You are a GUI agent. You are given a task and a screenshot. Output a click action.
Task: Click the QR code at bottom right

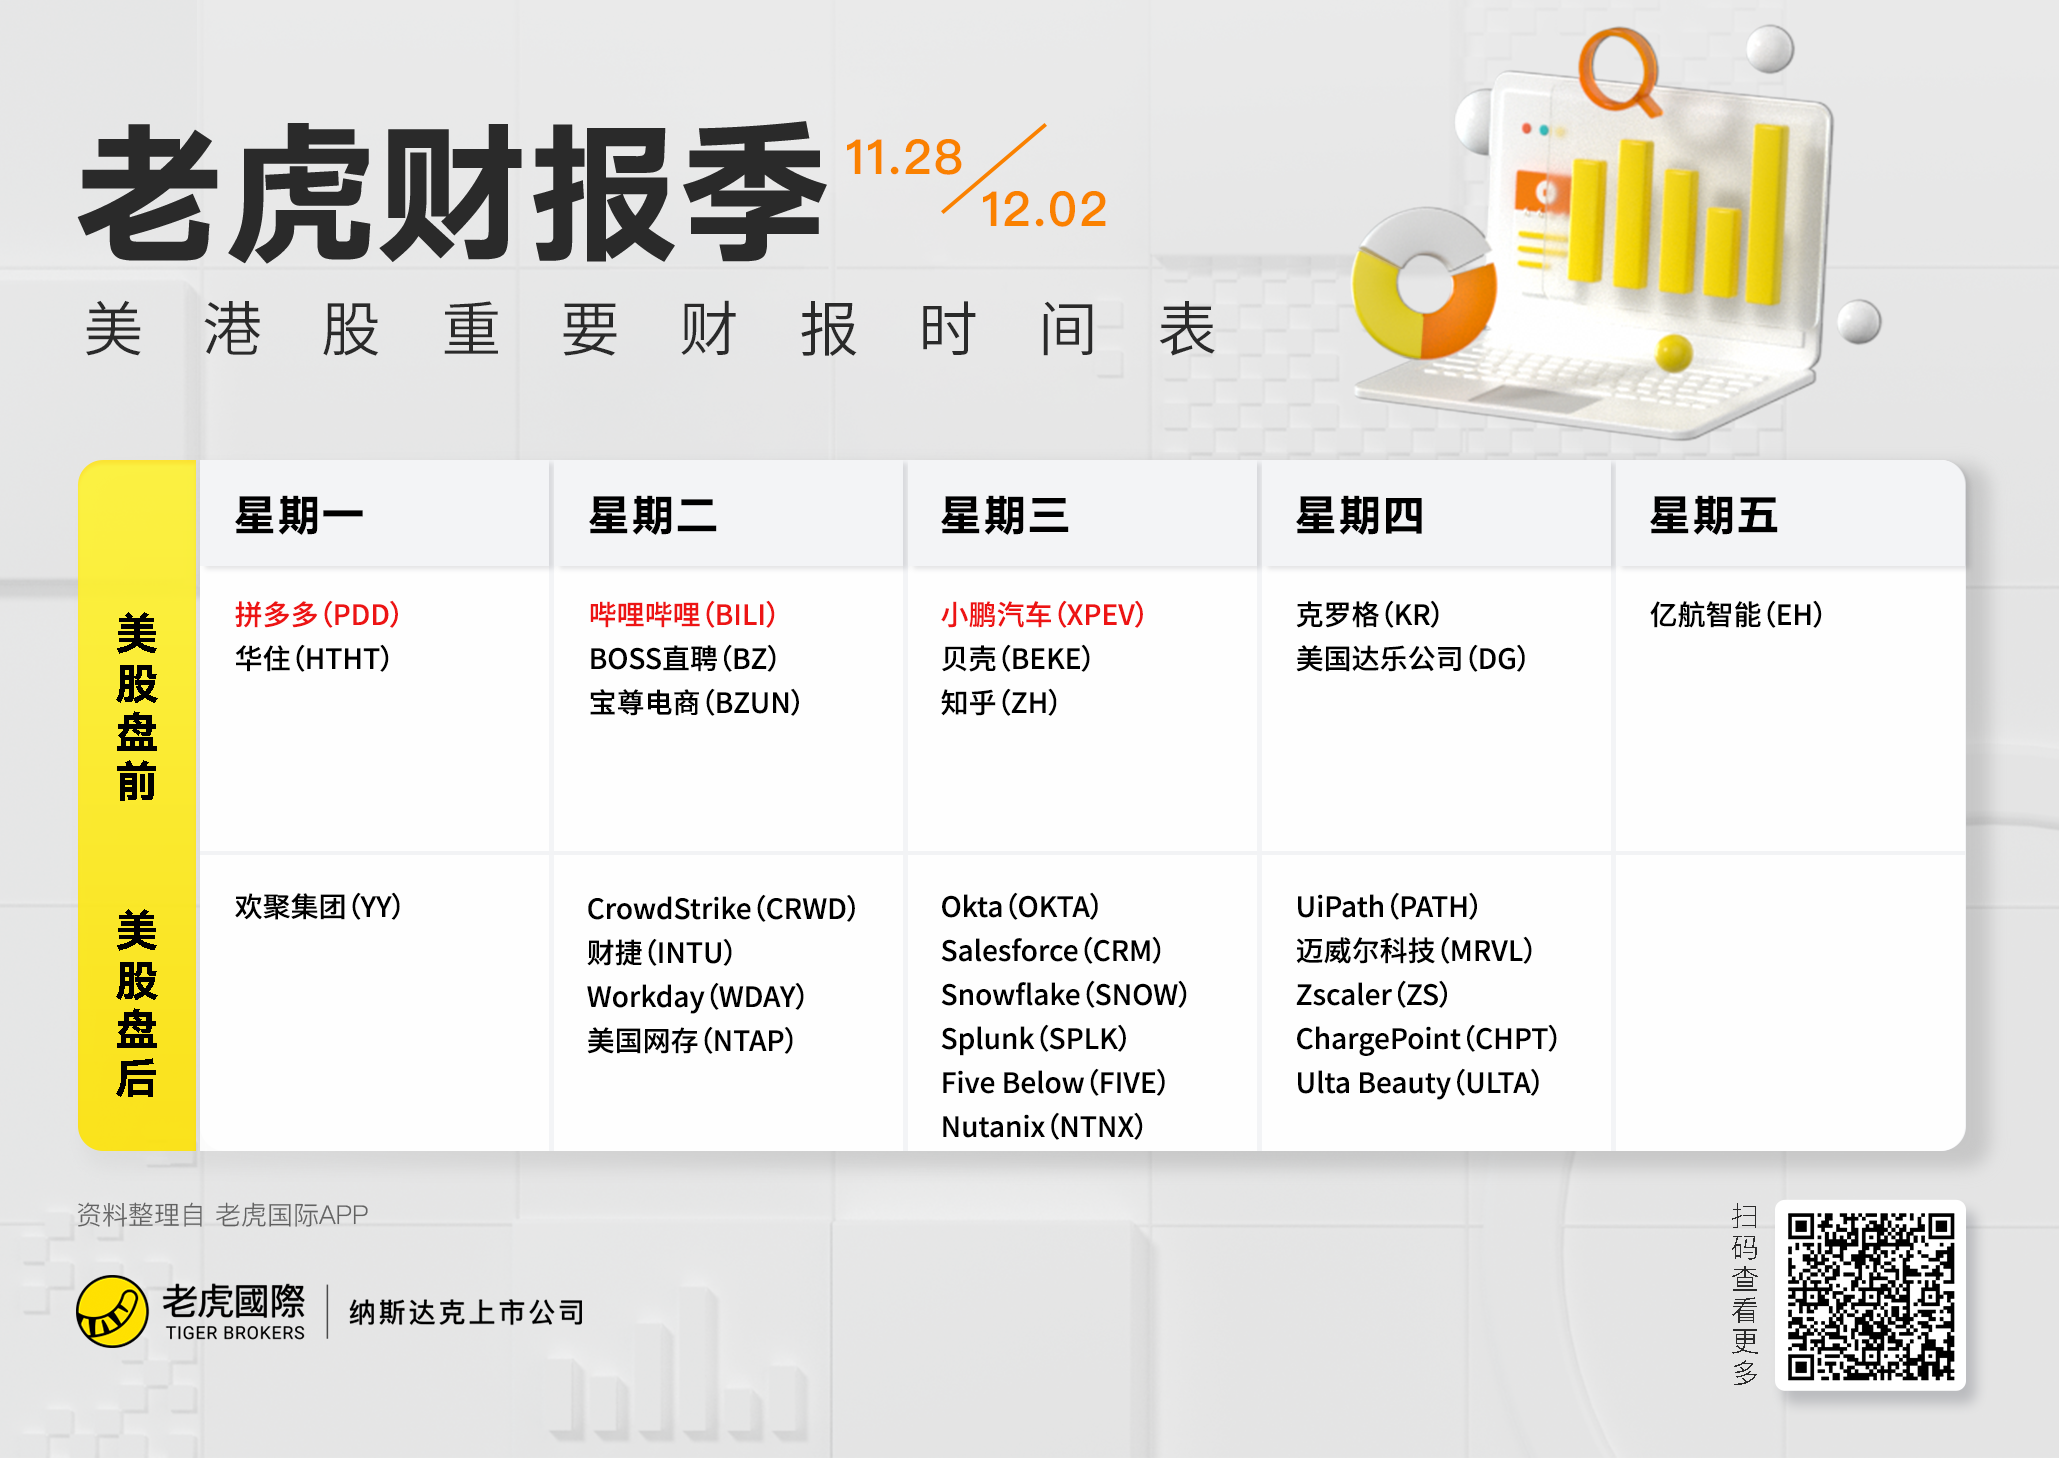click(1870, 1295)
